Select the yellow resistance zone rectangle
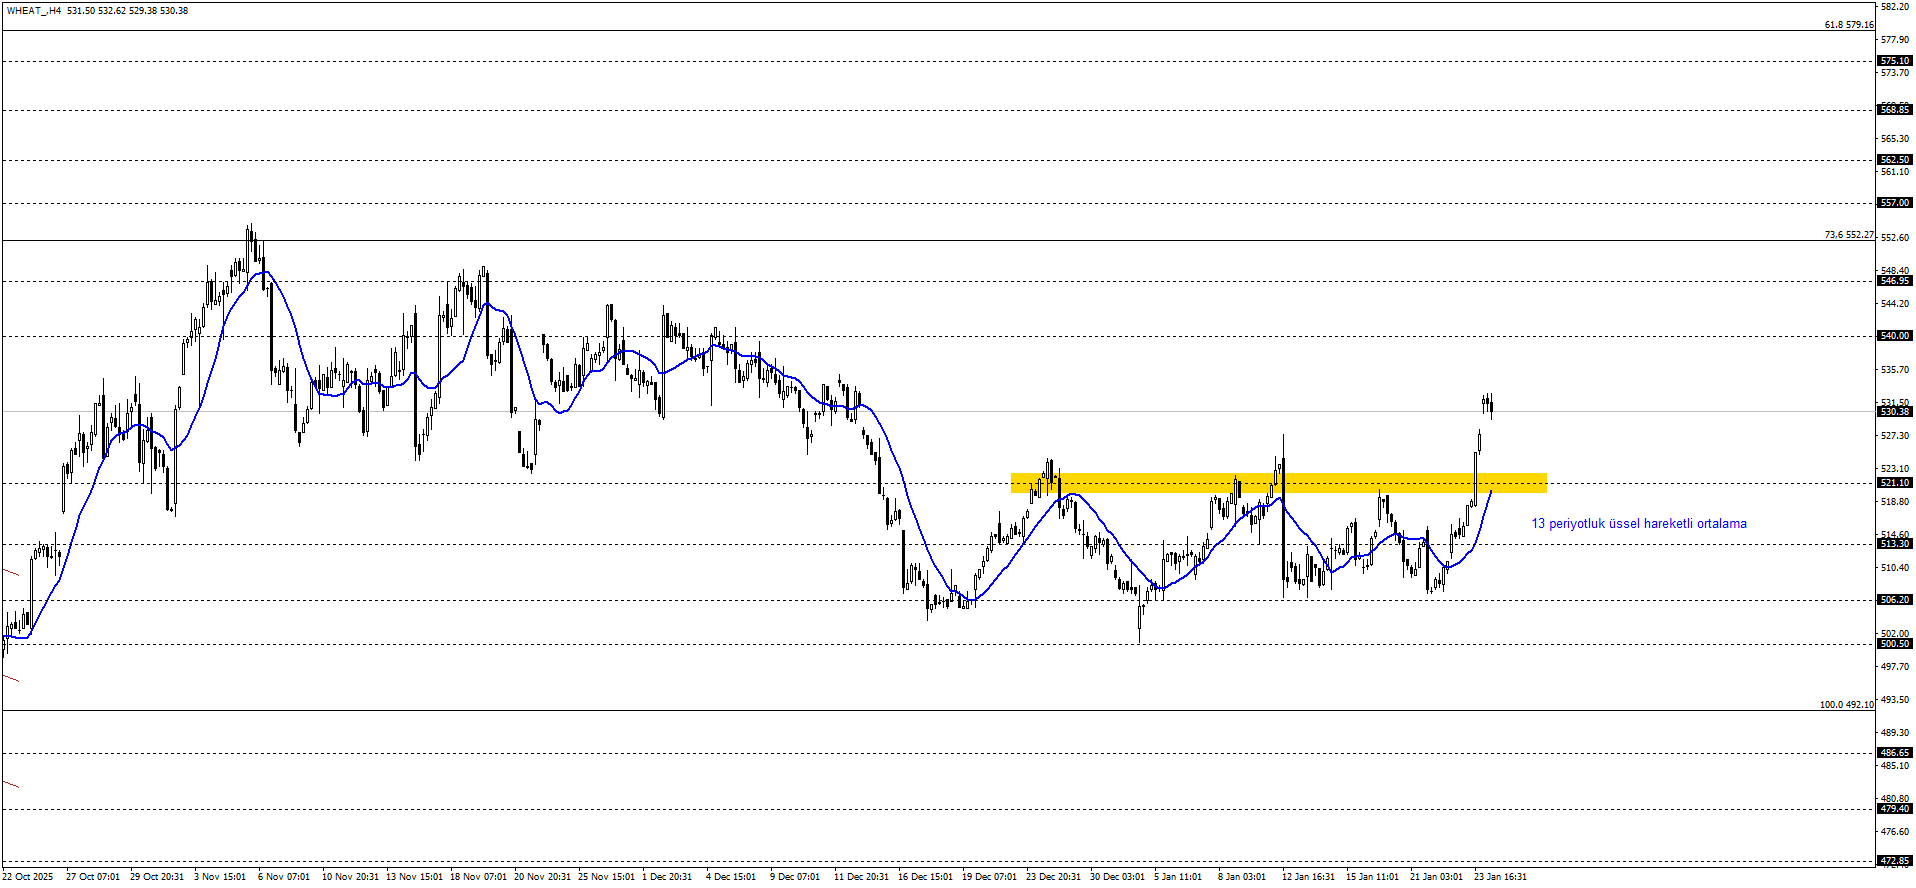 pyautogui.click(x=1278, y=483)
